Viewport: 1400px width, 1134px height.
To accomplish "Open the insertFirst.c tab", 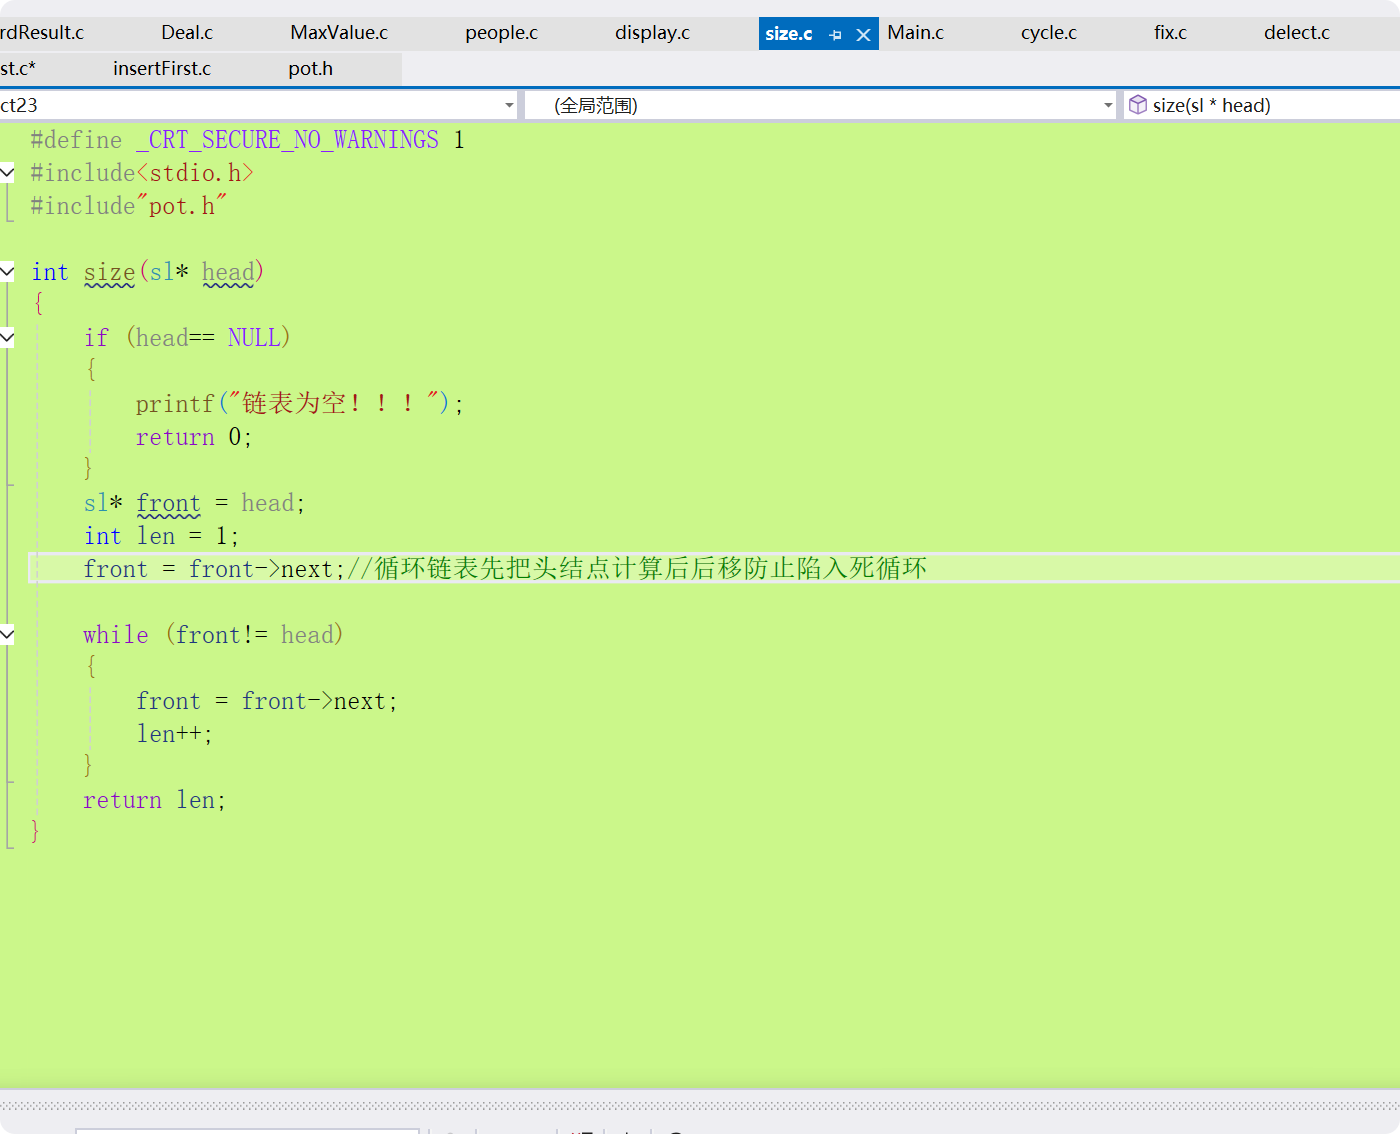I will pos(162,69).
